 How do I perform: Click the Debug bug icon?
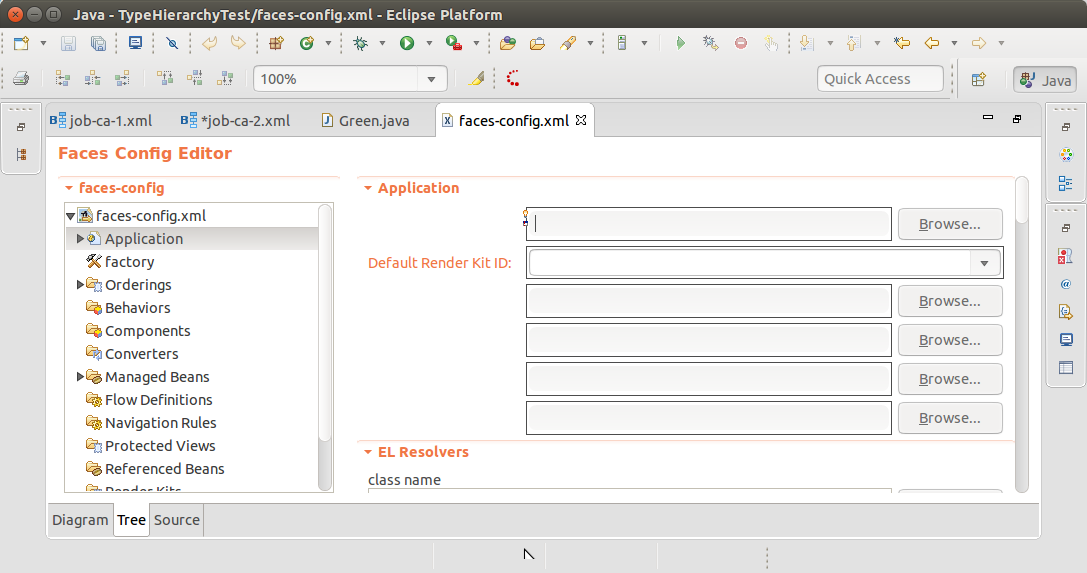tap(360, 43)
